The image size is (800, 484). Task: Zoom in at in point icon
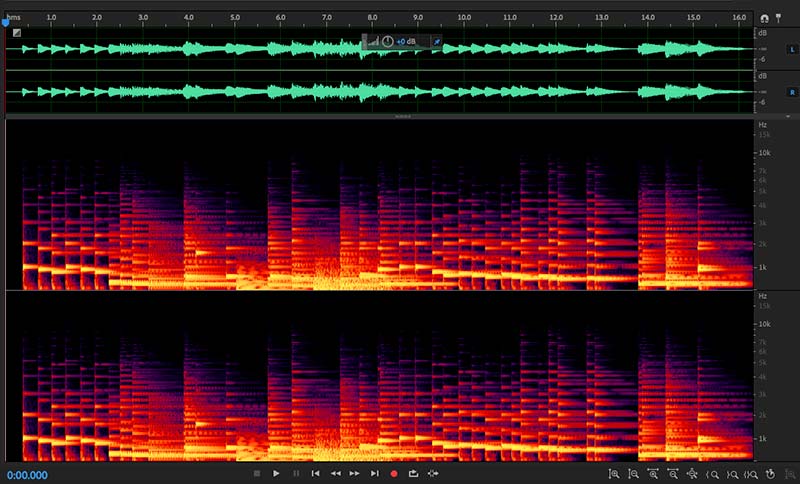[x=712, y=474]
